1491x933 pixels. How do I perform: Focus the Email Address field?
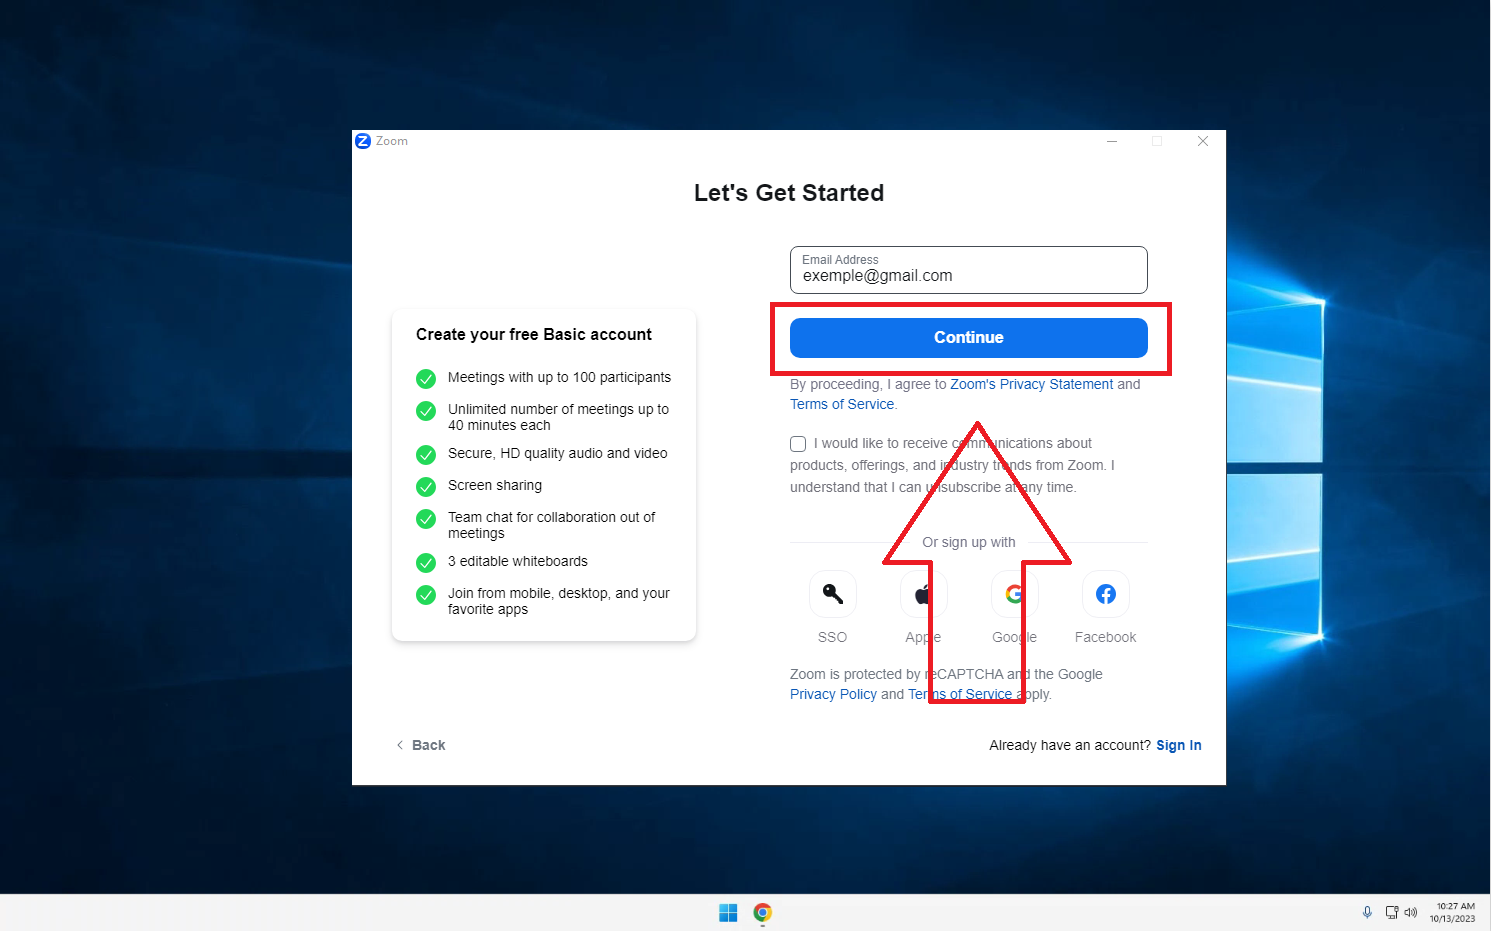(968, 270)
